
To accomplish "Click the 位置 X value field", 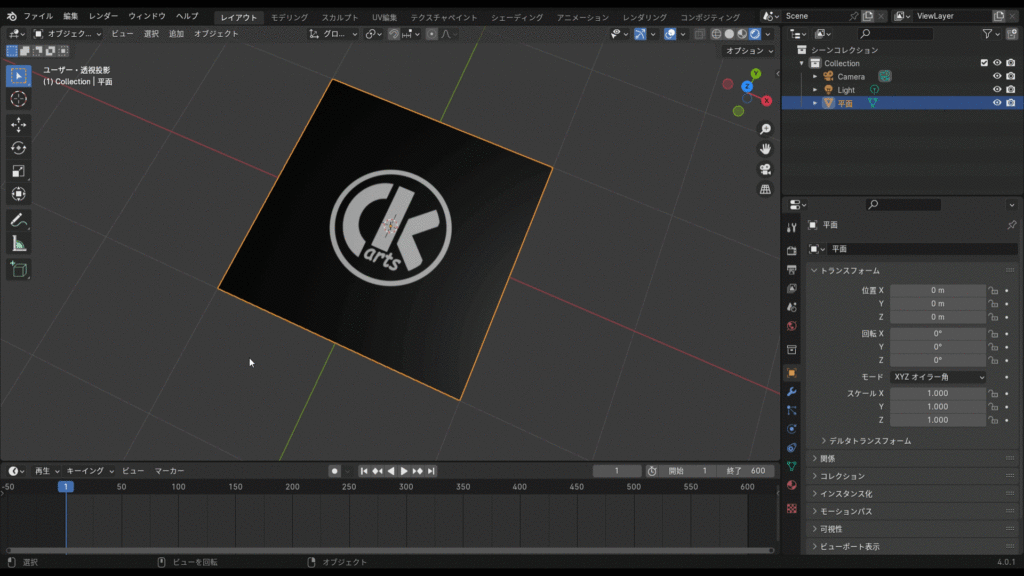I will pyautogui.click(x=937, y=290).
